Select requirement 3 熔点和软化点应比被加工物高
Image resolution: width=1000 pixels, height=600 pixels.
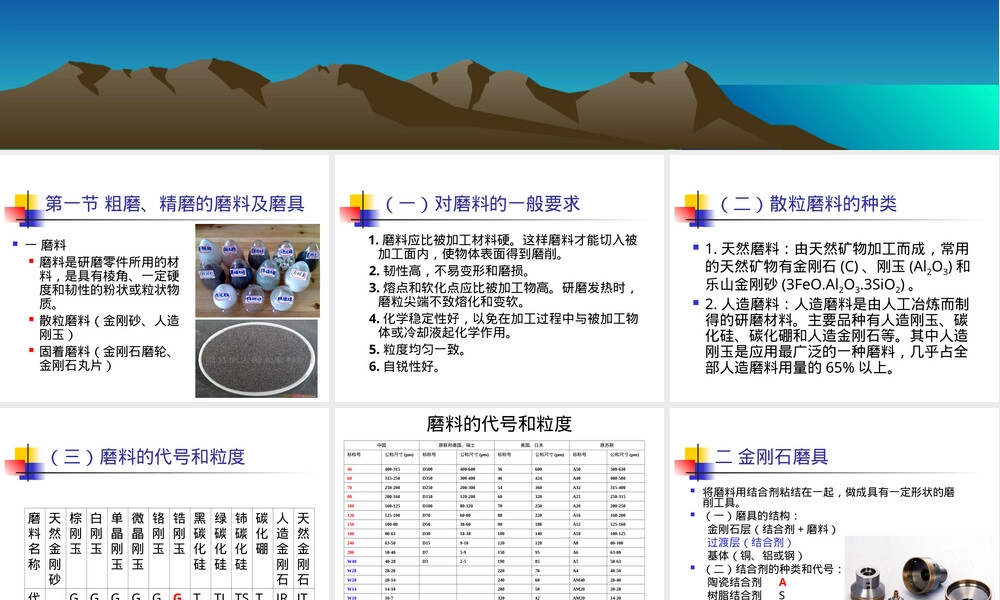point(503,295)
